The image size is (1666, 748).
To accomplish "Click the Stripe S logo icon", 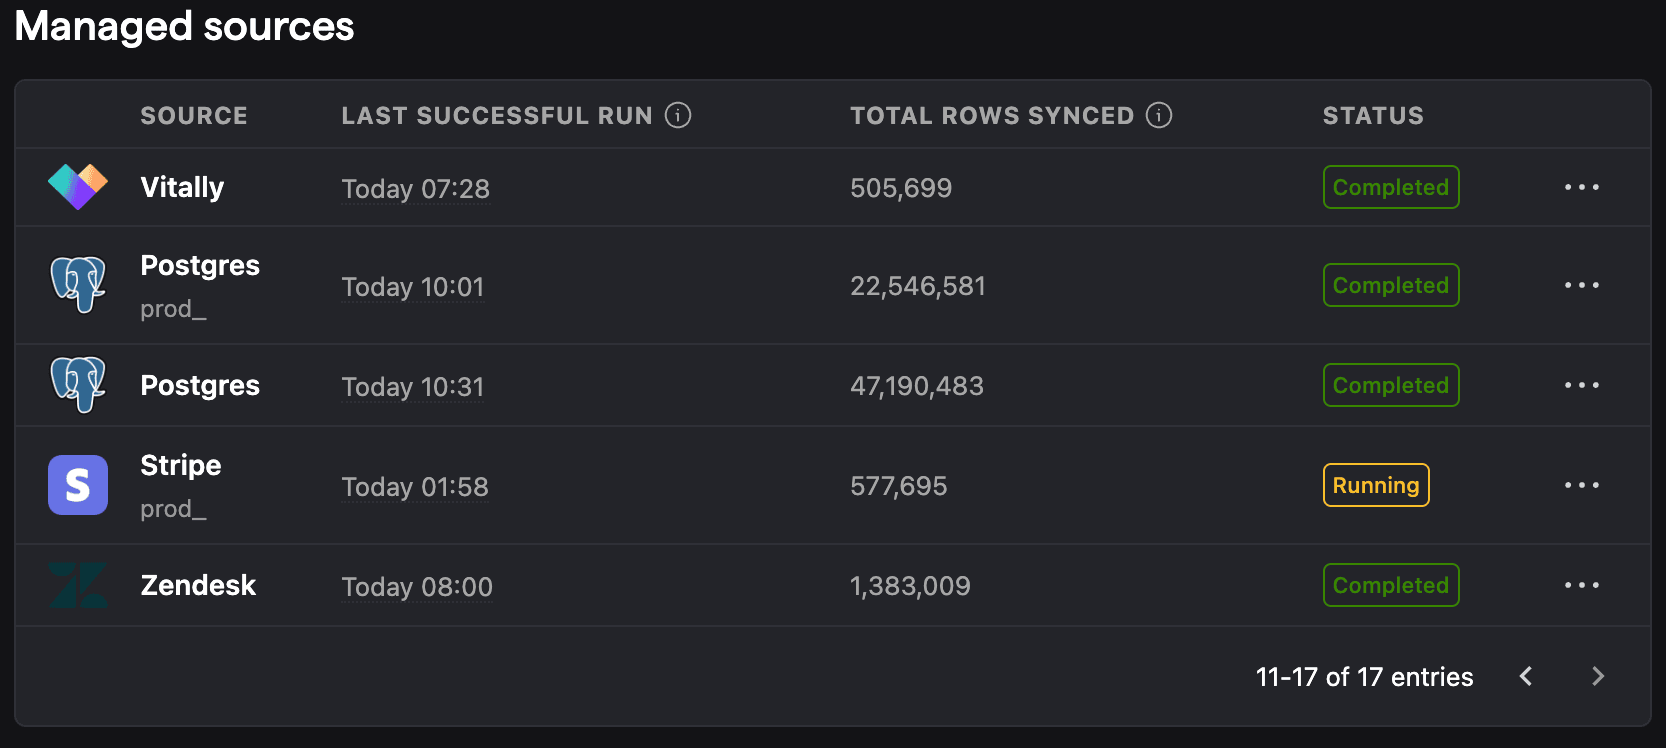I will (x=78, y=485).
